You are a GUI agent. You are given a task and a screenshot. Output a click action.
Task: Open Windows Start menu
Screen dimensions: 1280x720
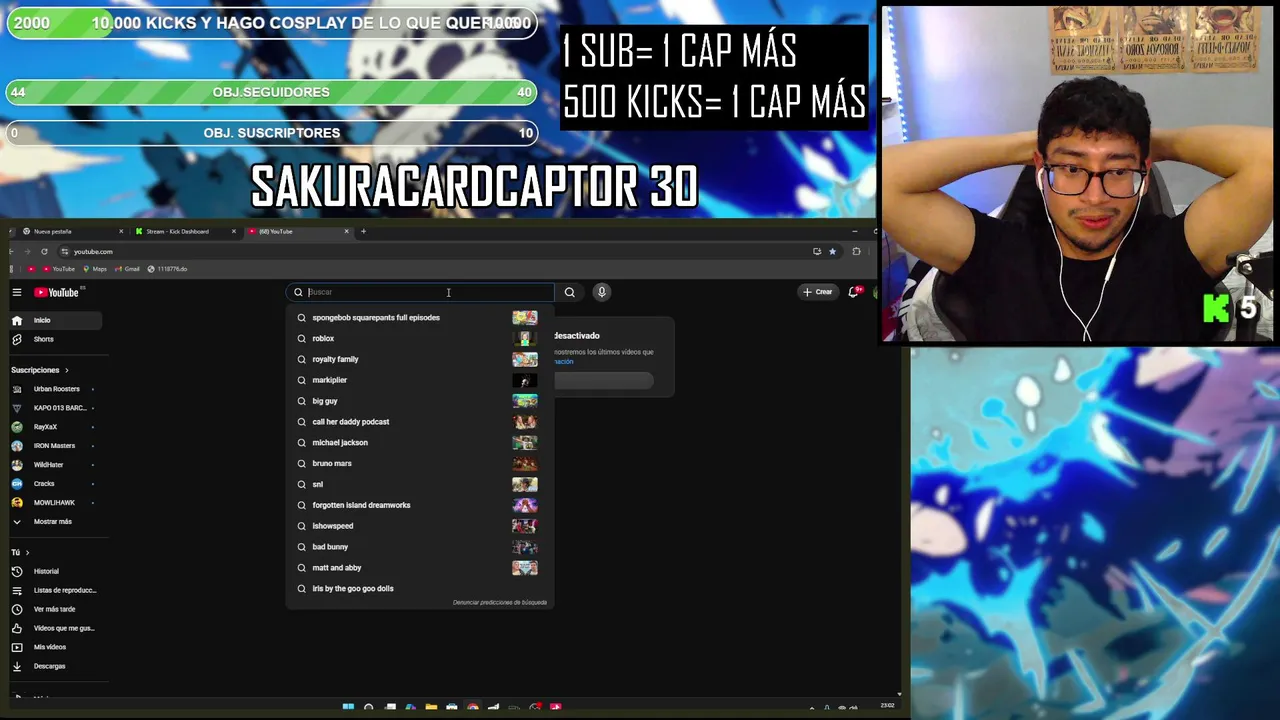click(x=348, y=707)
